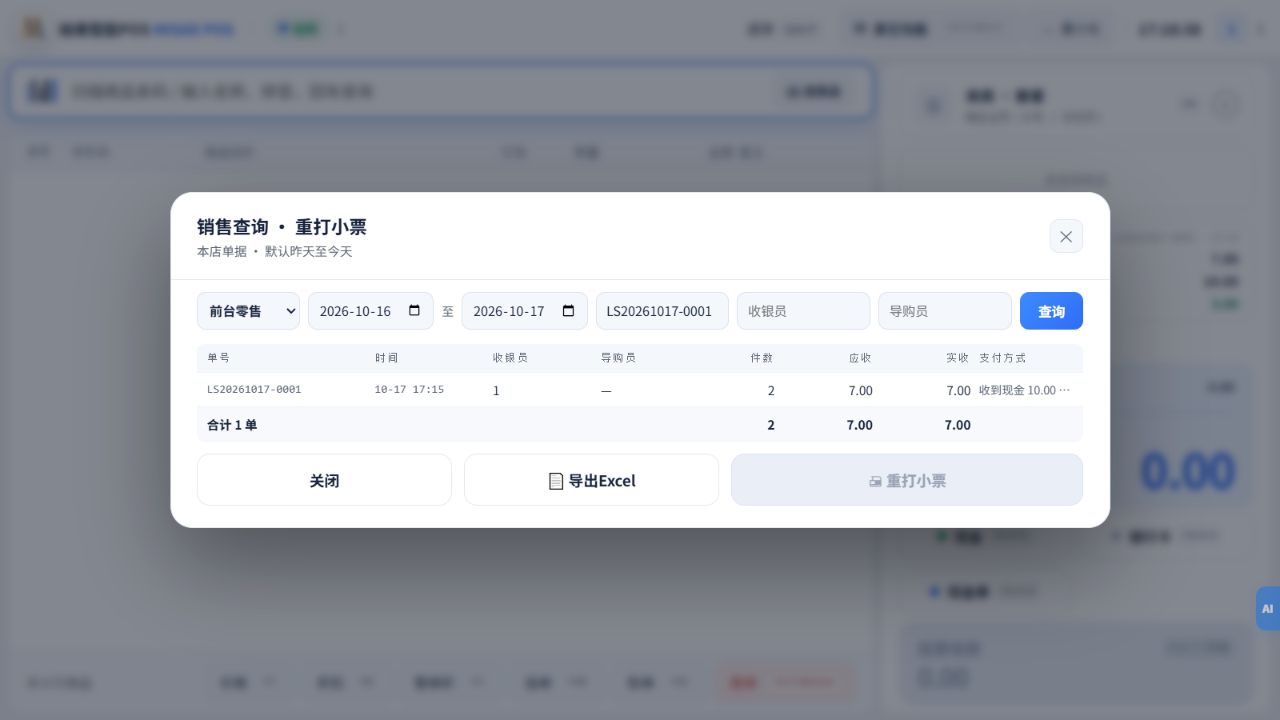The height and width of the screenshot is (720, 1280).
Task: Click the 重打小票 reprint button
Action: 907,480
